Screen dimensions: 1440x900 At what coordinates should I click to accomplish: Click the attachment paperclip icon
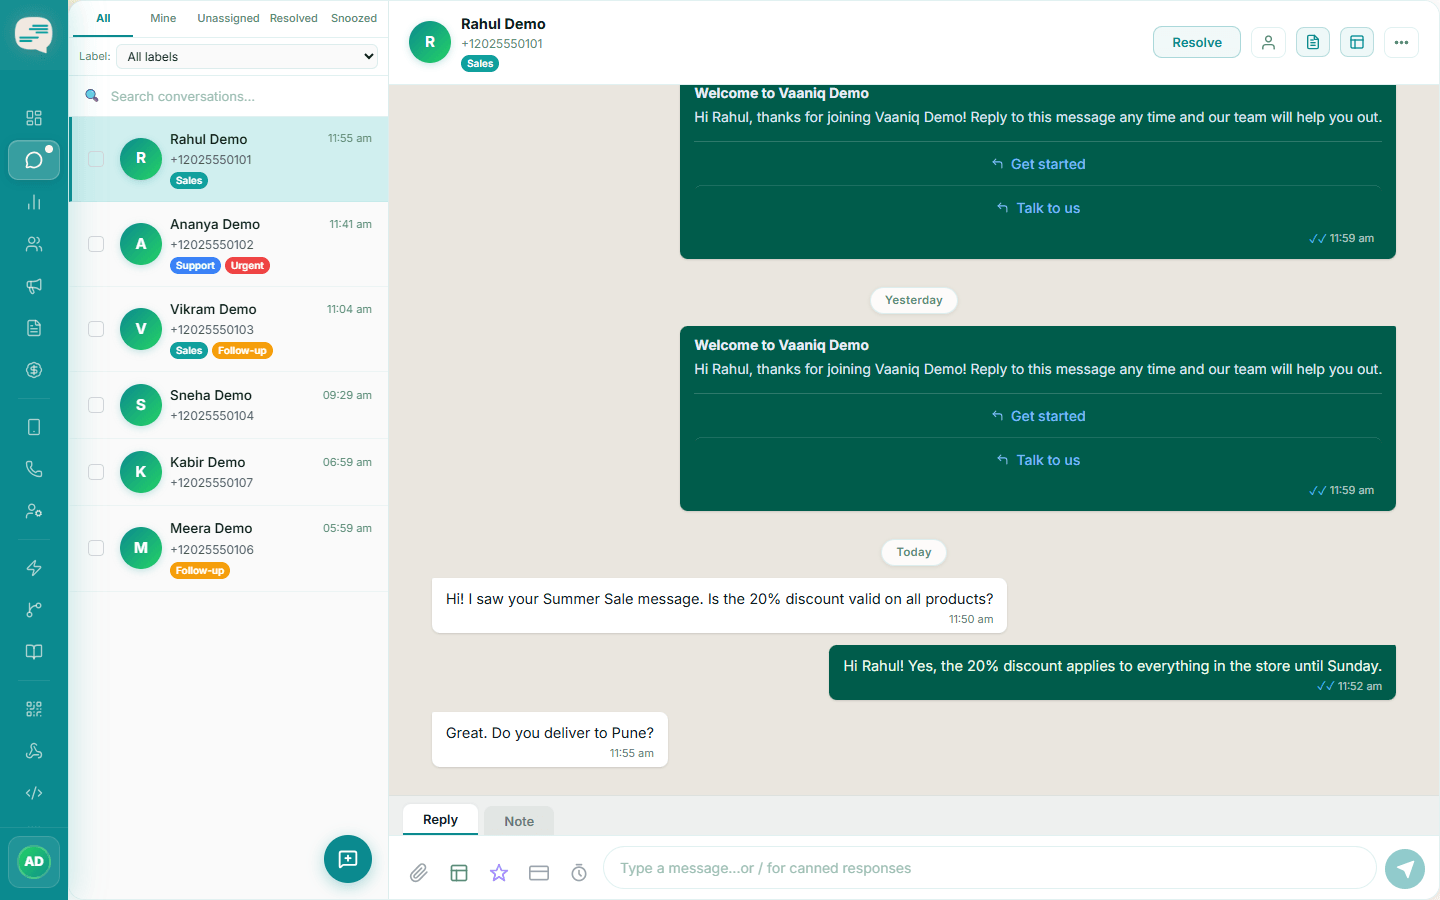pyautogui.click(x=419, y=873)
